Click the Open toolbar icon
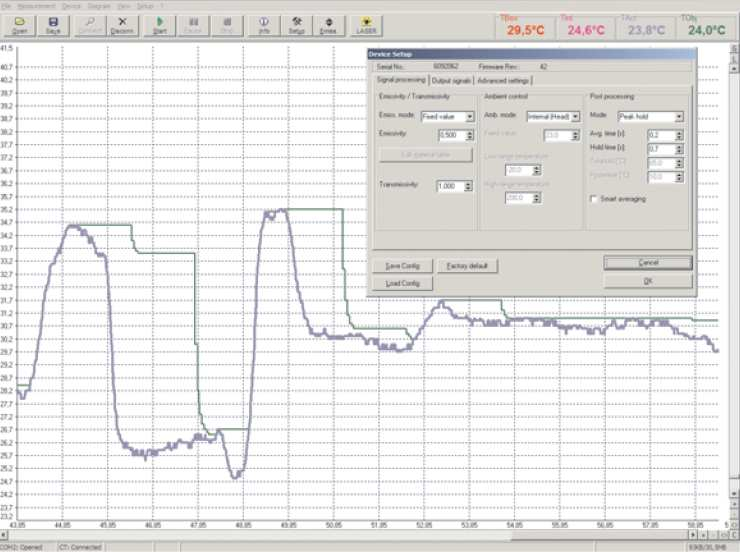This screenshot has width=740, height=552. tap(19, 25)
